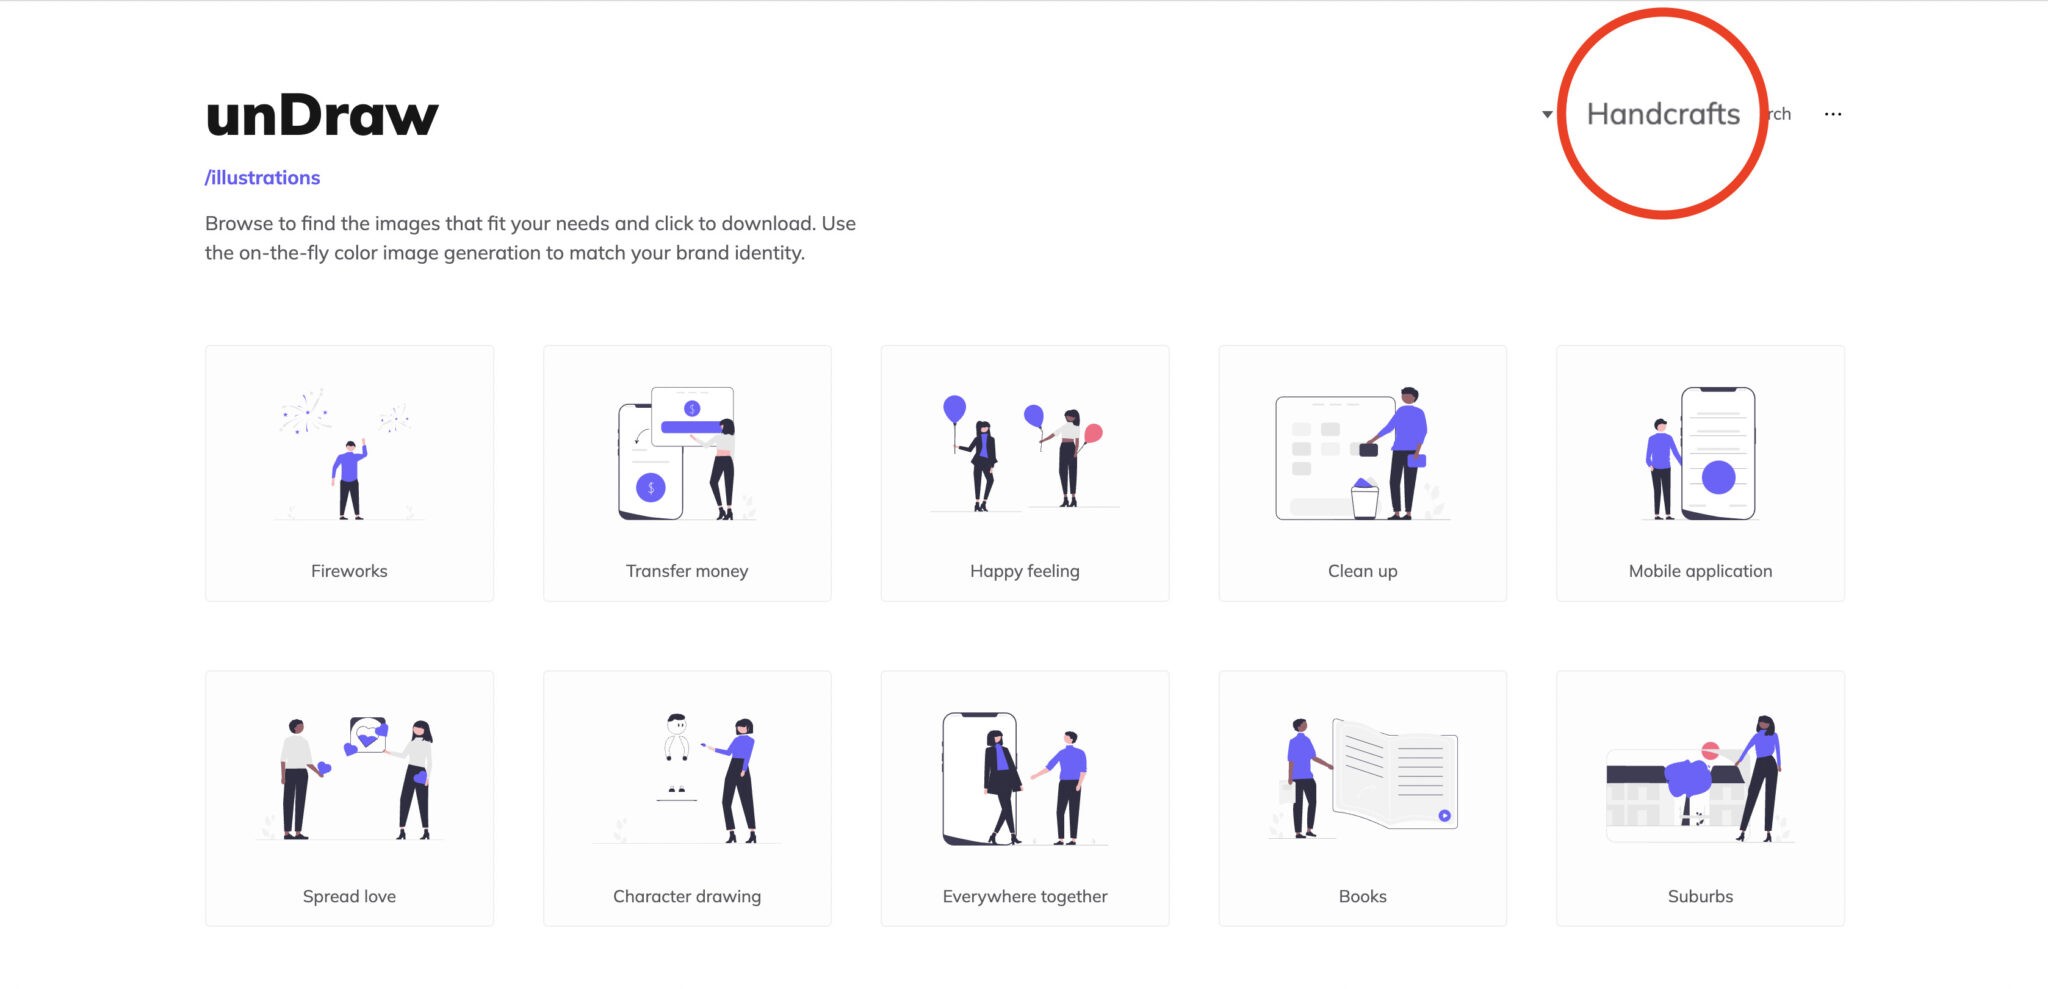Click the Fireworks caption text
This screenshot has width=2048, height=989.
pyautogui.click(x=348, y=570)
